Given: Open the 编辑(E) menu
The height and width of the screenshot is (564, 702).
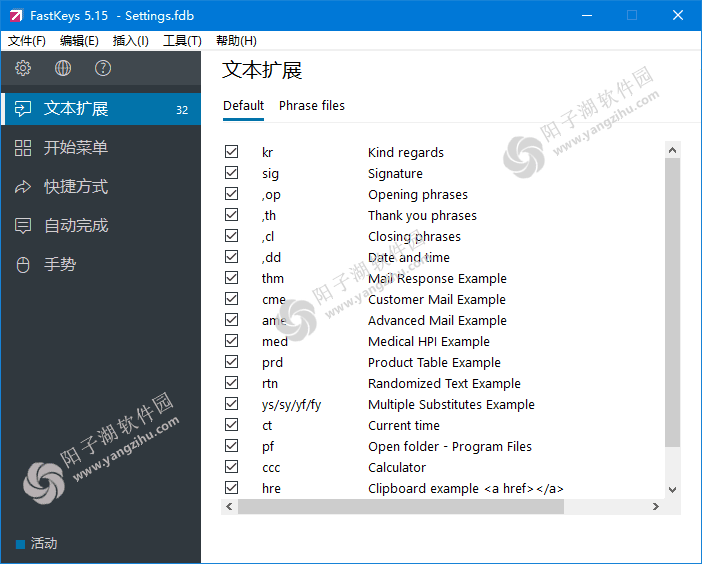Looking at the screenshot, I should 79,41.
